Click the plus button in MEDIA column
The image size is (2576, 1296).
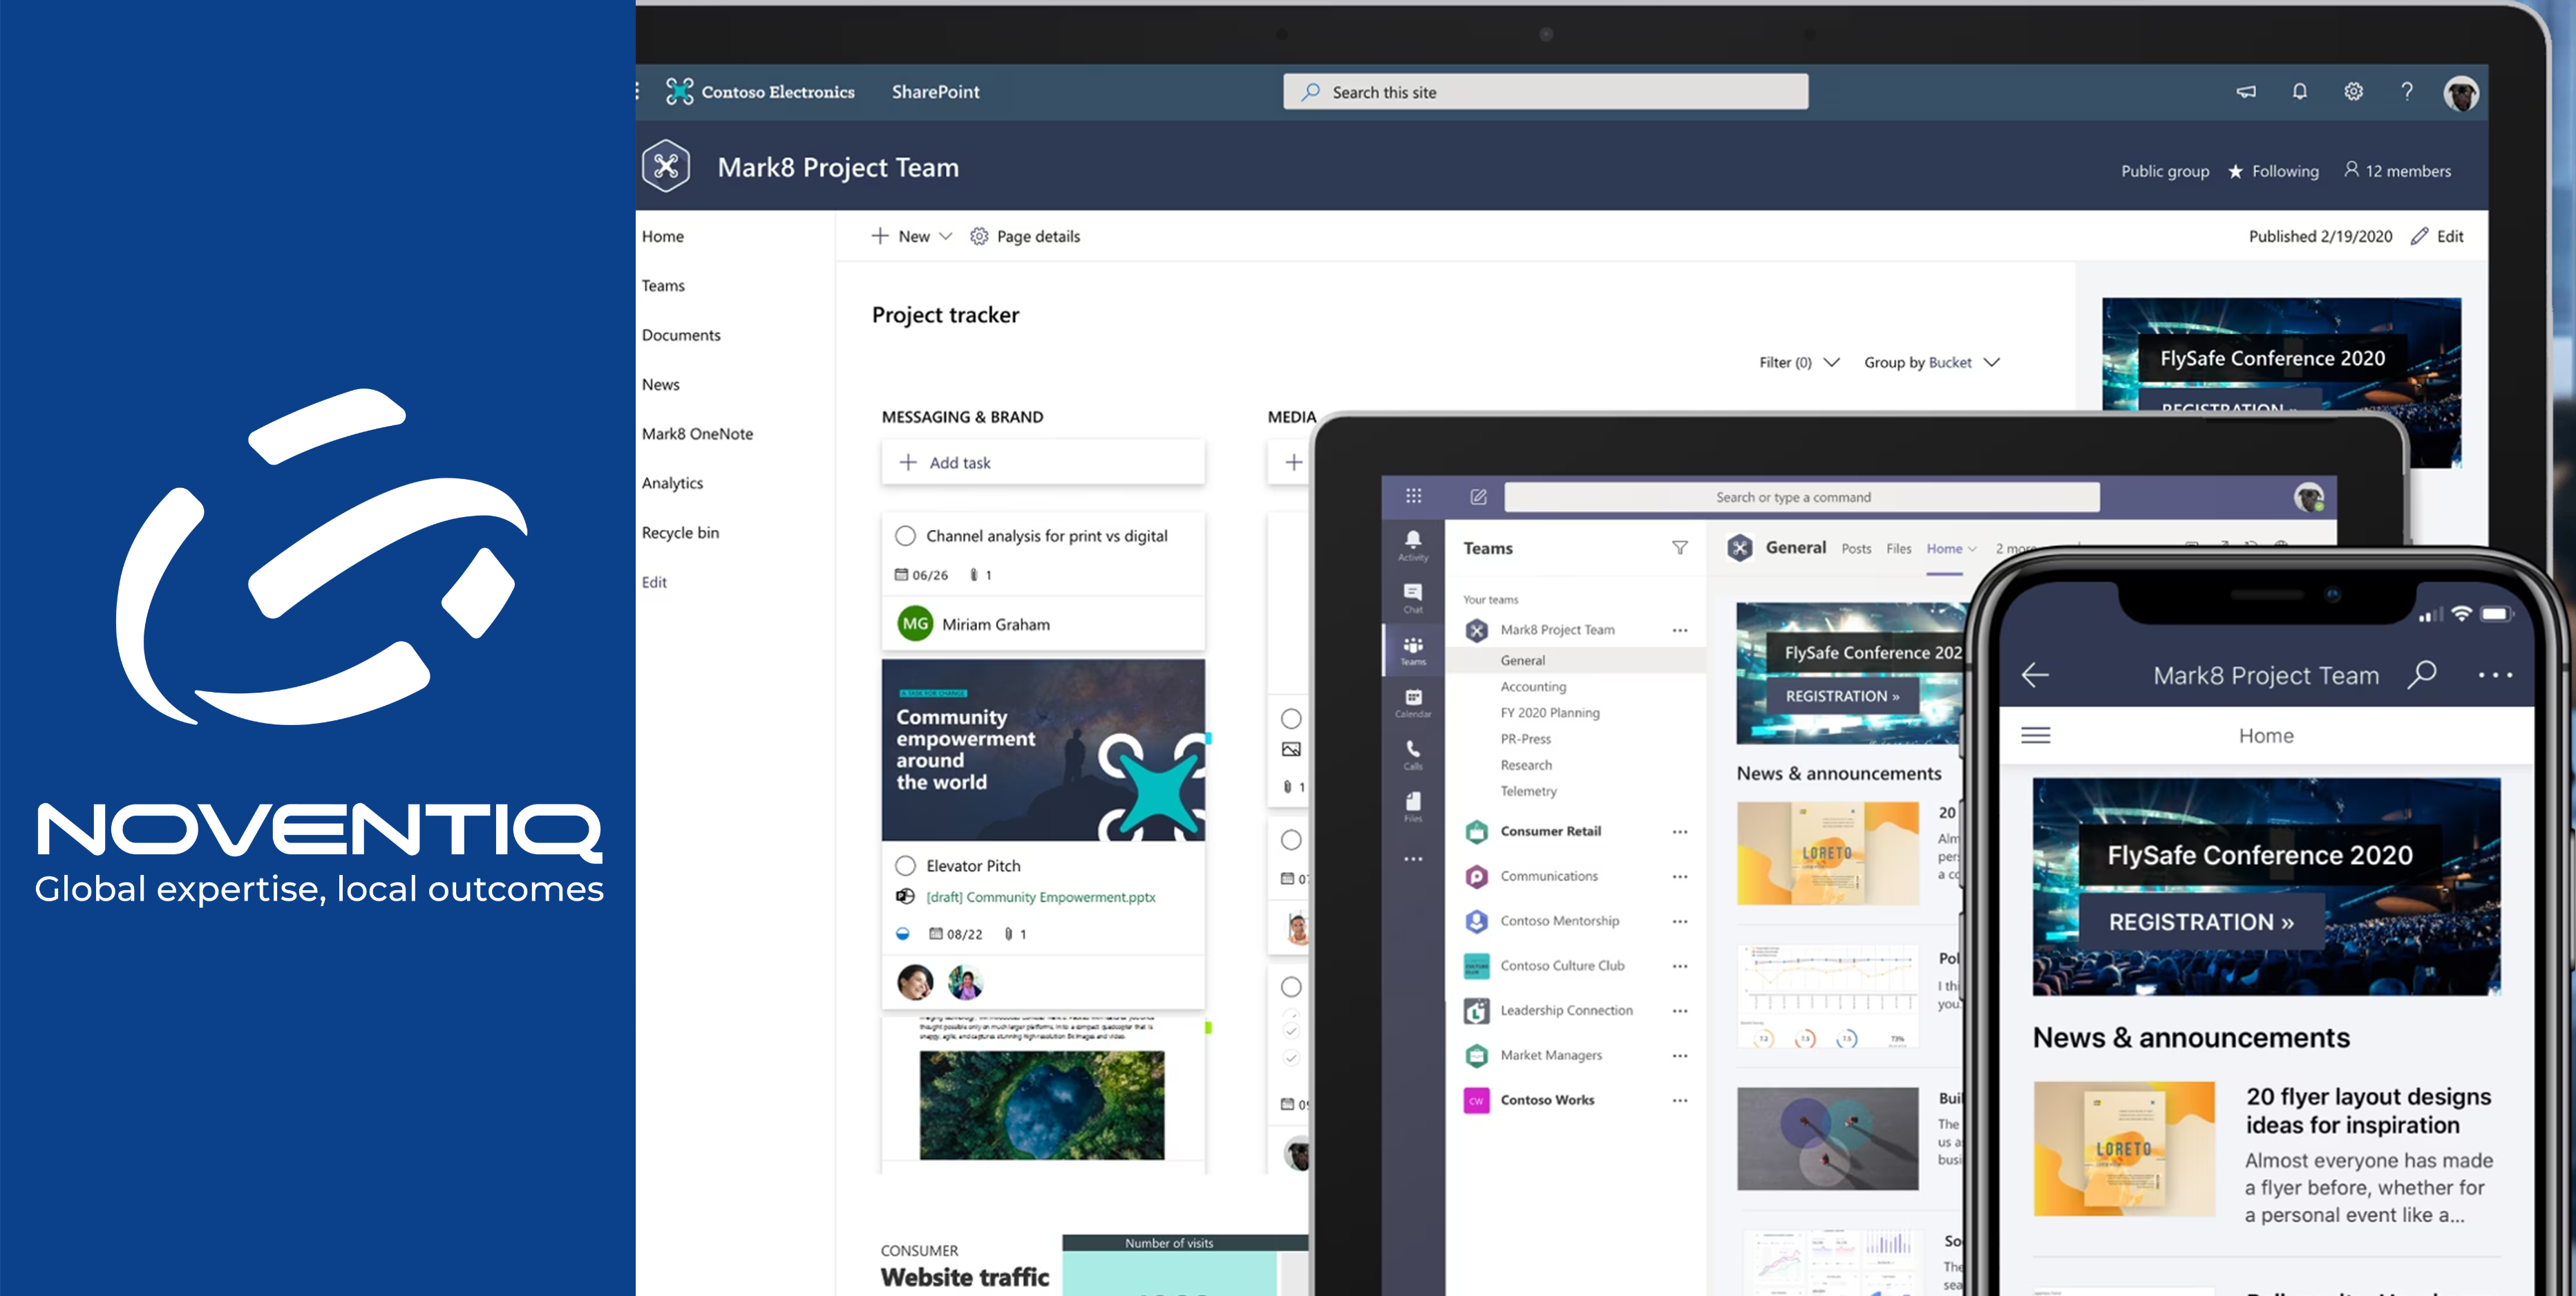[x=1293, y=462]
